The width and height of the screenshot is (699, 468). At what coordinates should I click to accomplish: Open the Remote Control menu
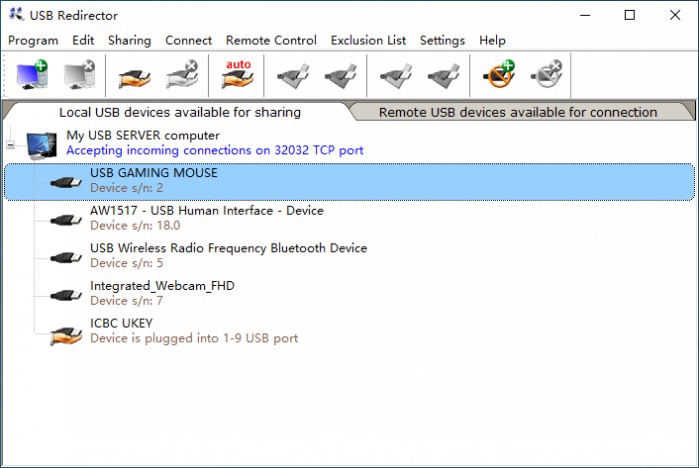click(271, 41)
